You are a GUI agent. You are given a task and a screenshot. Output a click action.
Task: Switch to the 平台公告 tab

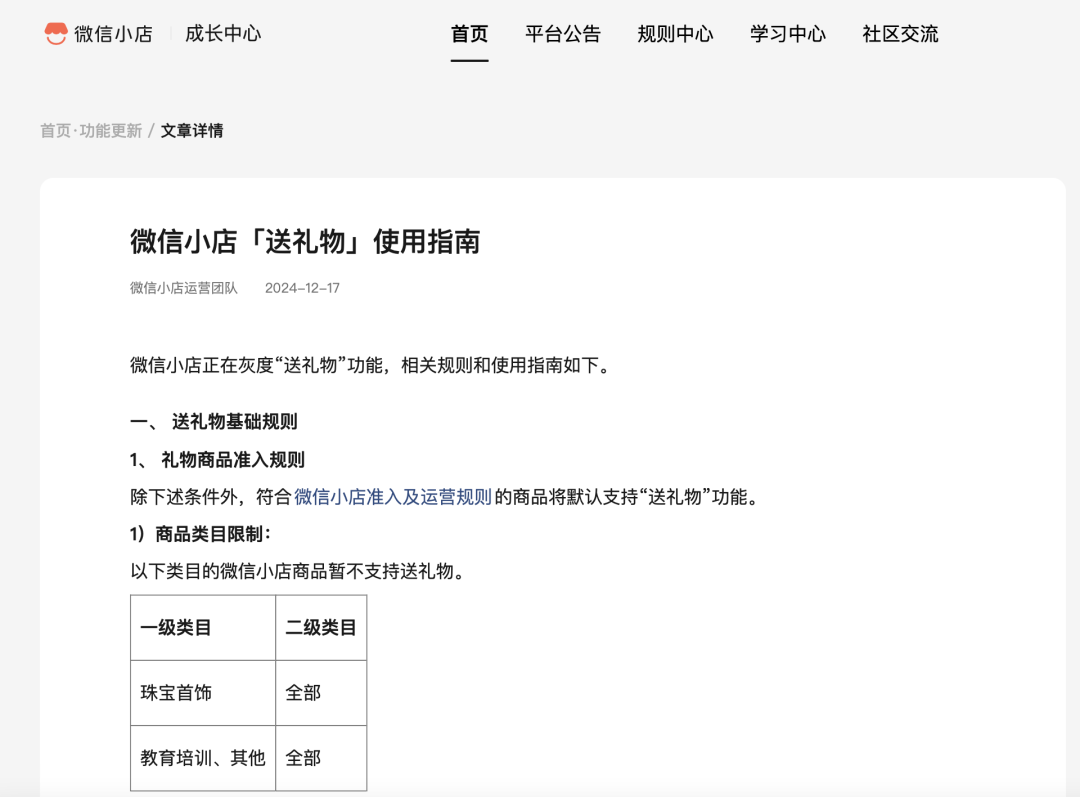563,34
